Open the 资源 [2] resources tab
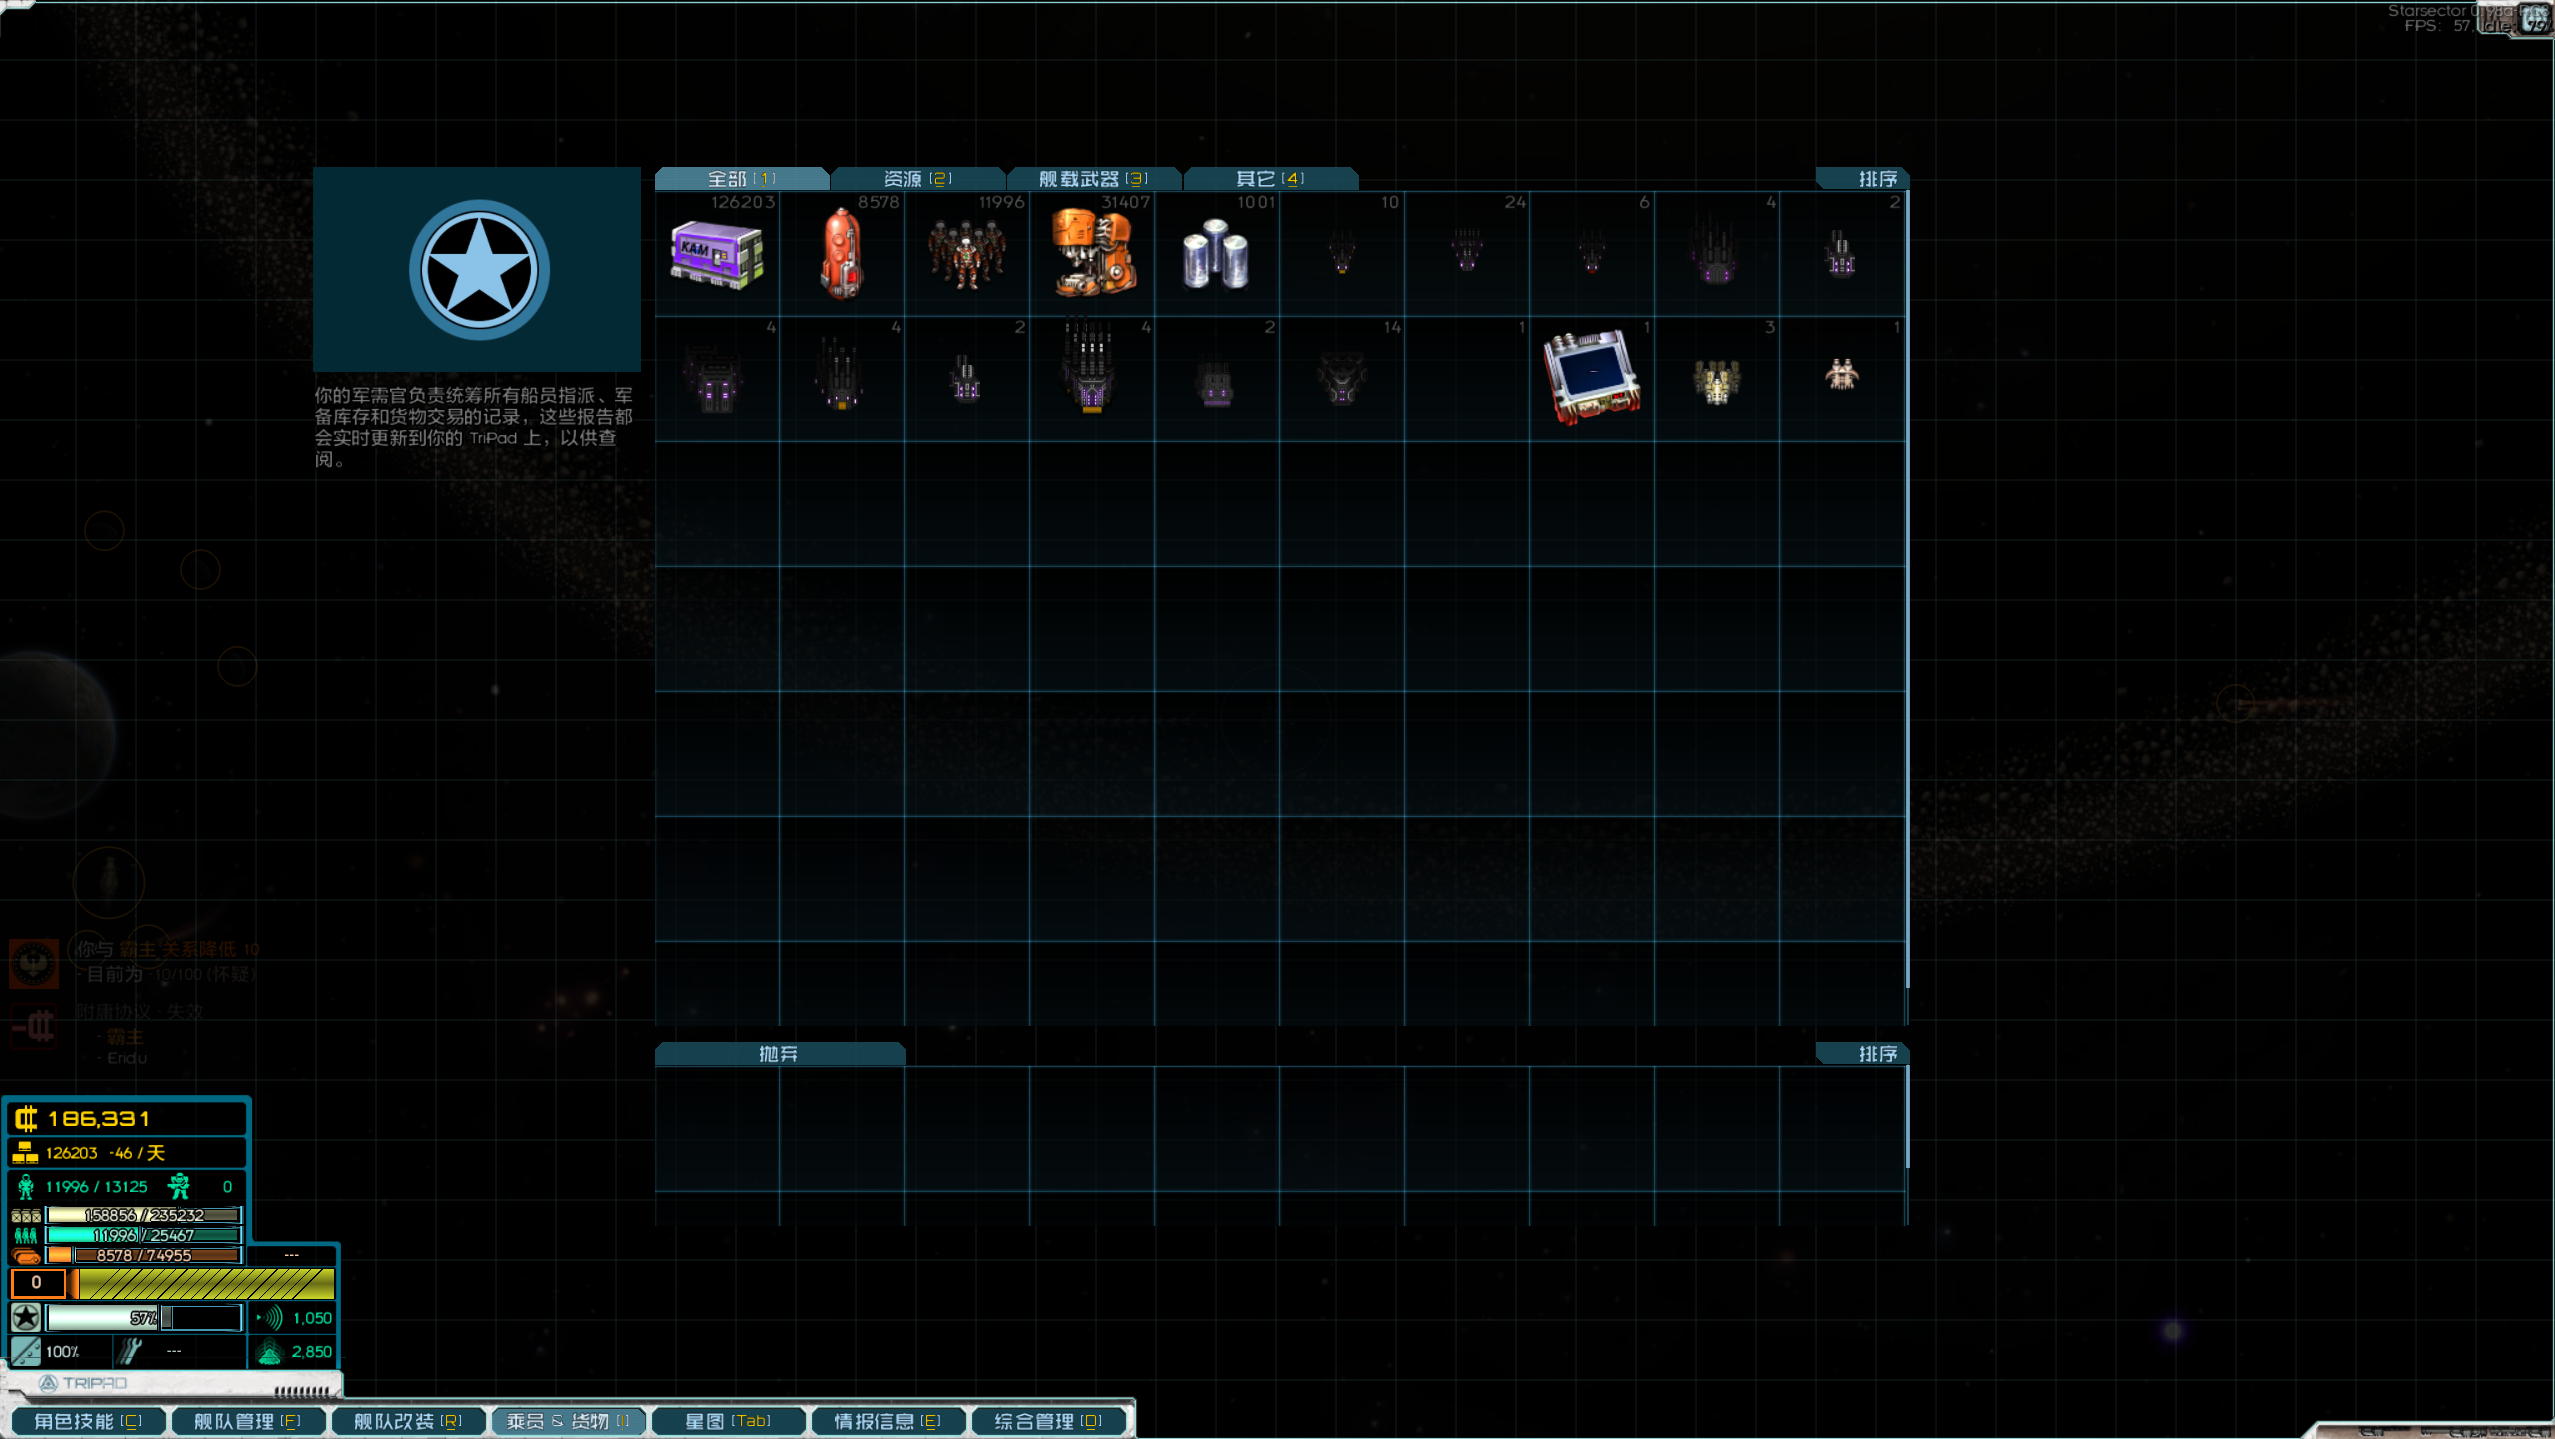This screenshot has height=1439, width=2555. pyautogui.click(x=918, y=179)
